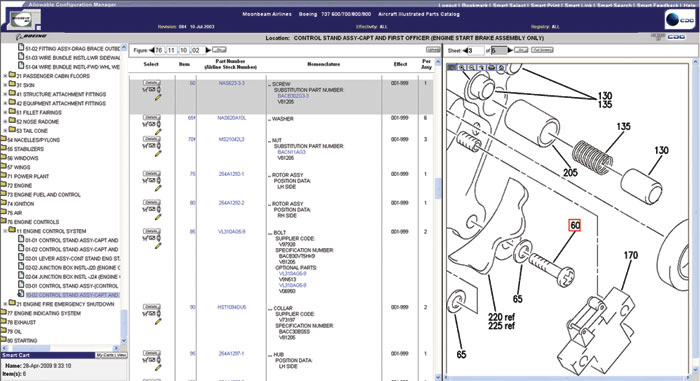700x381 pixels.
Task: Open part number HST1094DU6 link
Action: coord(232,307)
